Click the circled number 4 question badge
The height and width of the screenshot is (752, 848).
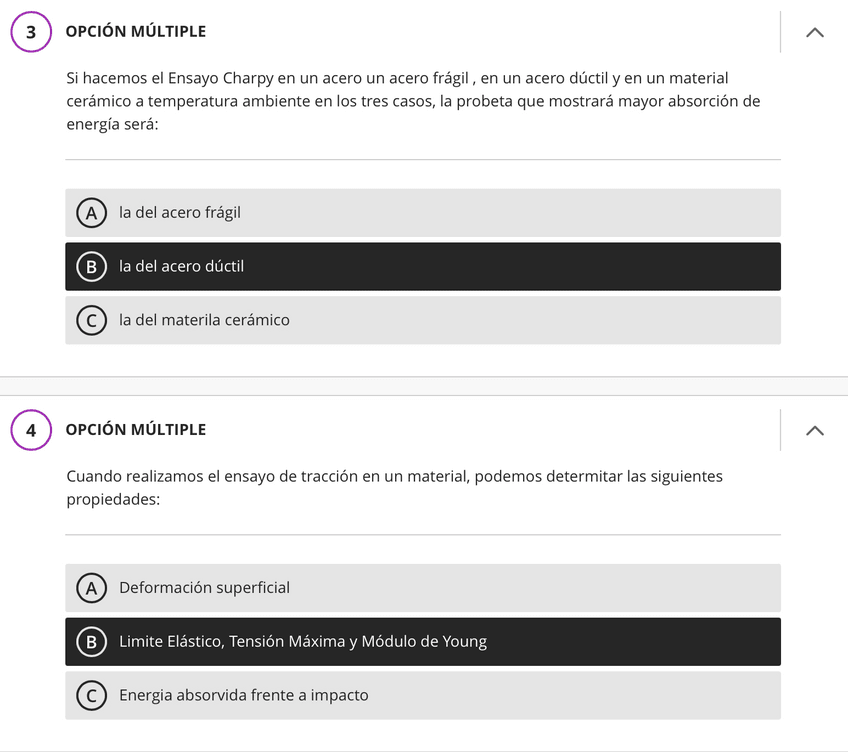click(31, 430)
